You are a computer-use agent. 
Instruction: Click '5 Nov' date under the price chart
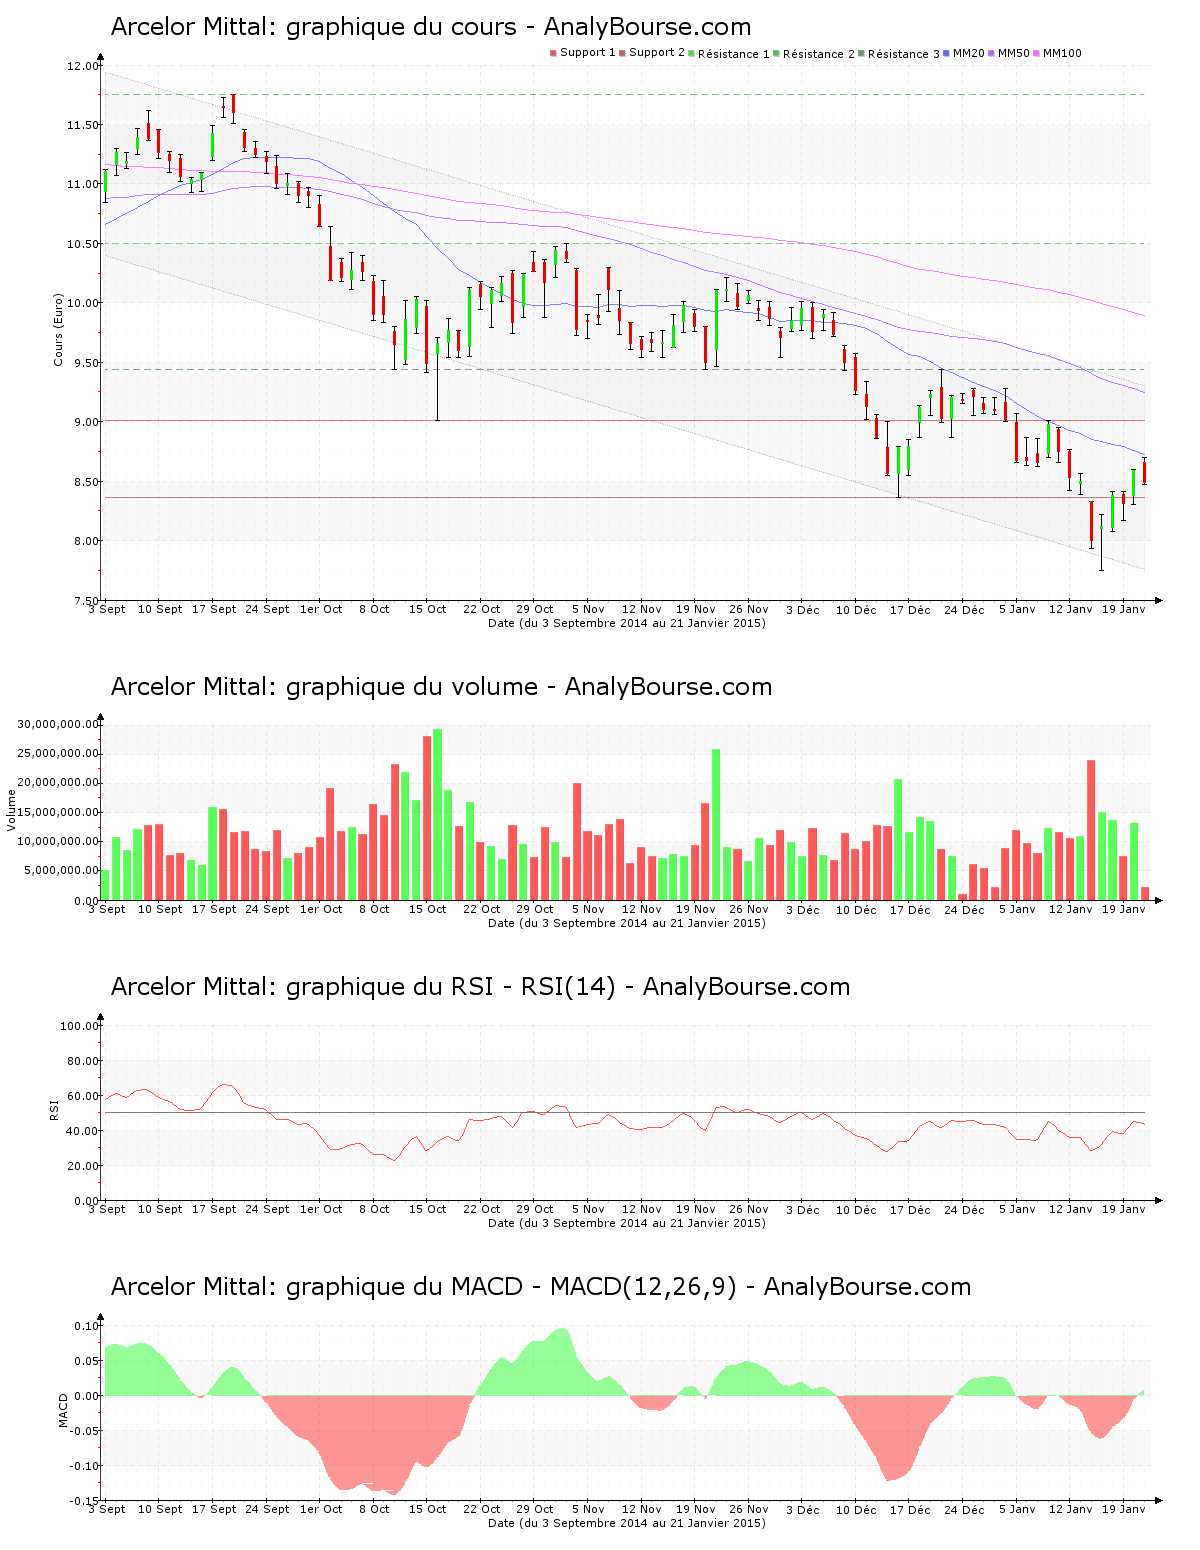click(x=588, y=609)
